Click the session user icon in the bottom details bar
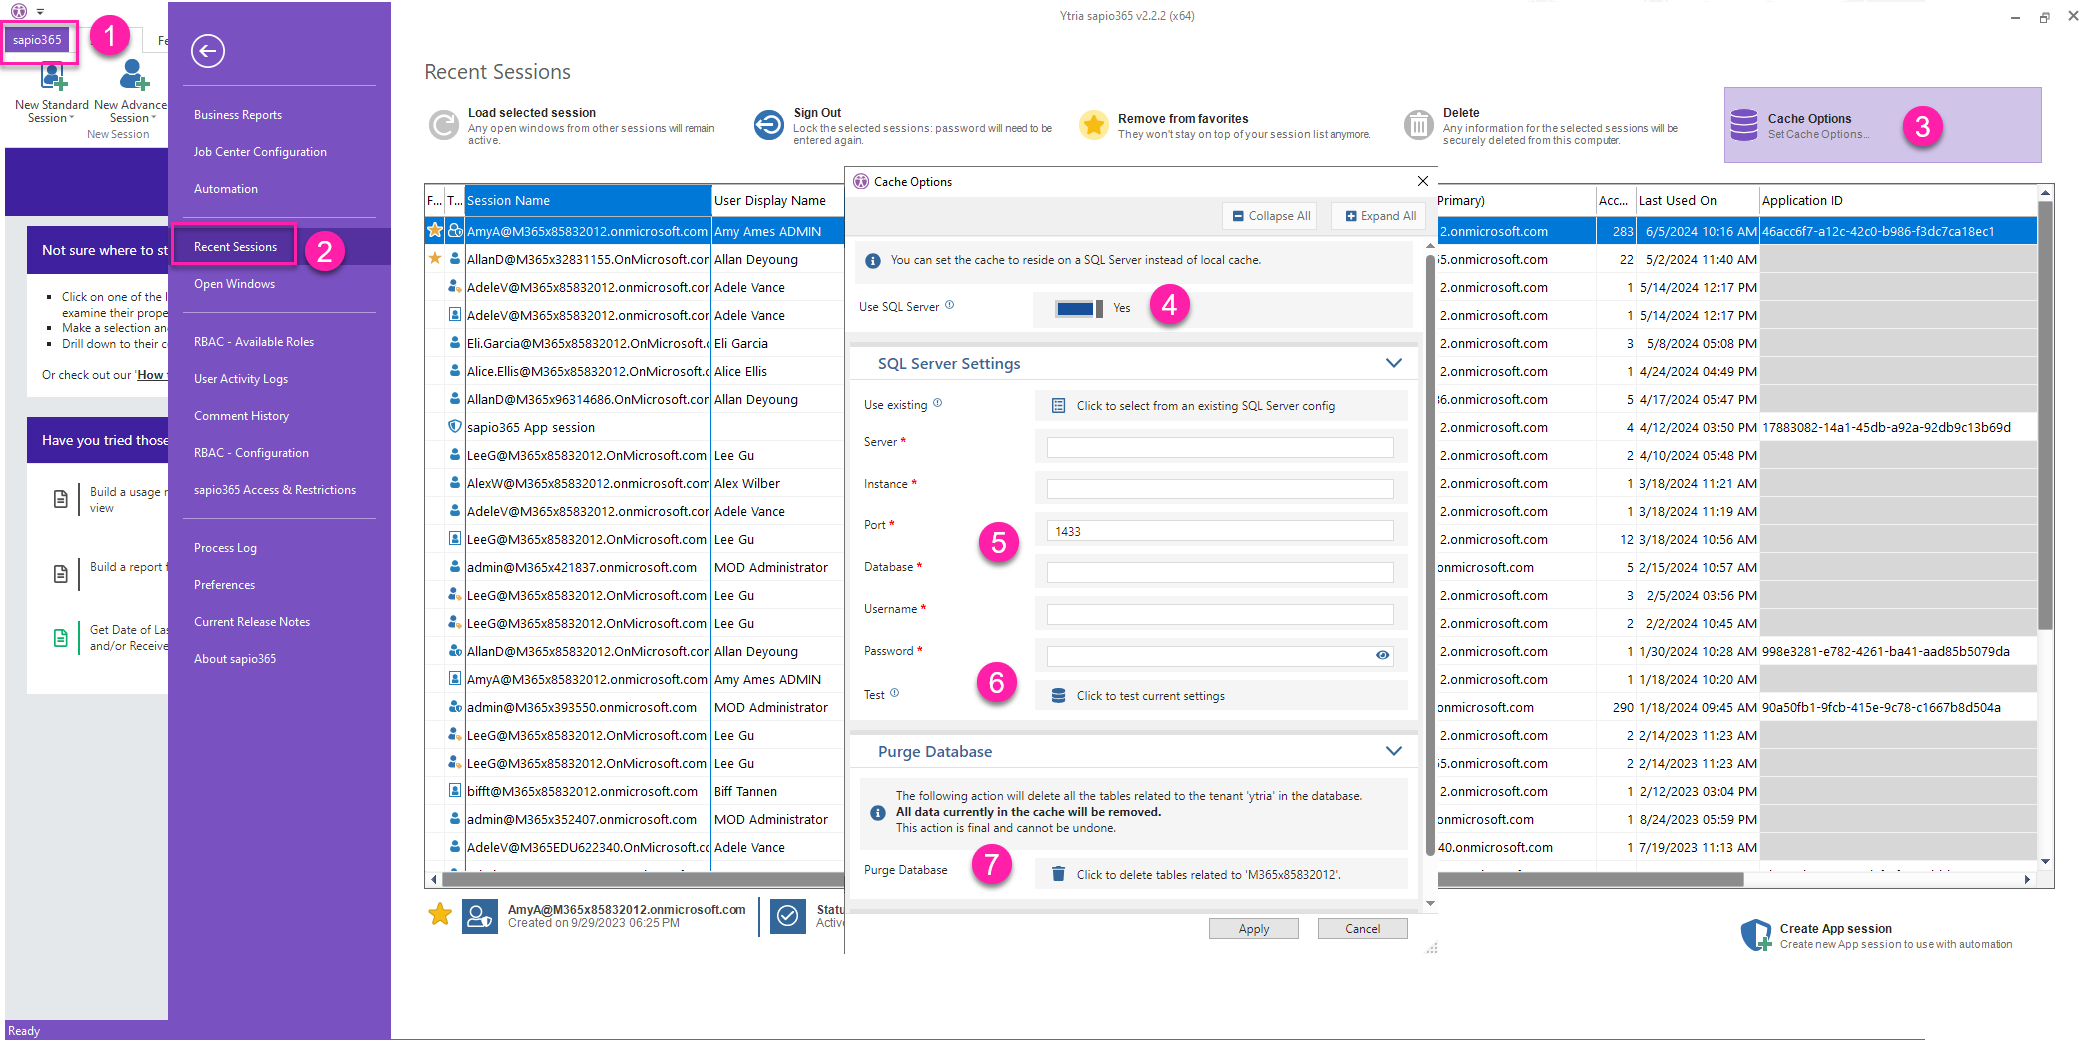This screenshot has height=1040, width=2088. tap(480, 915)
